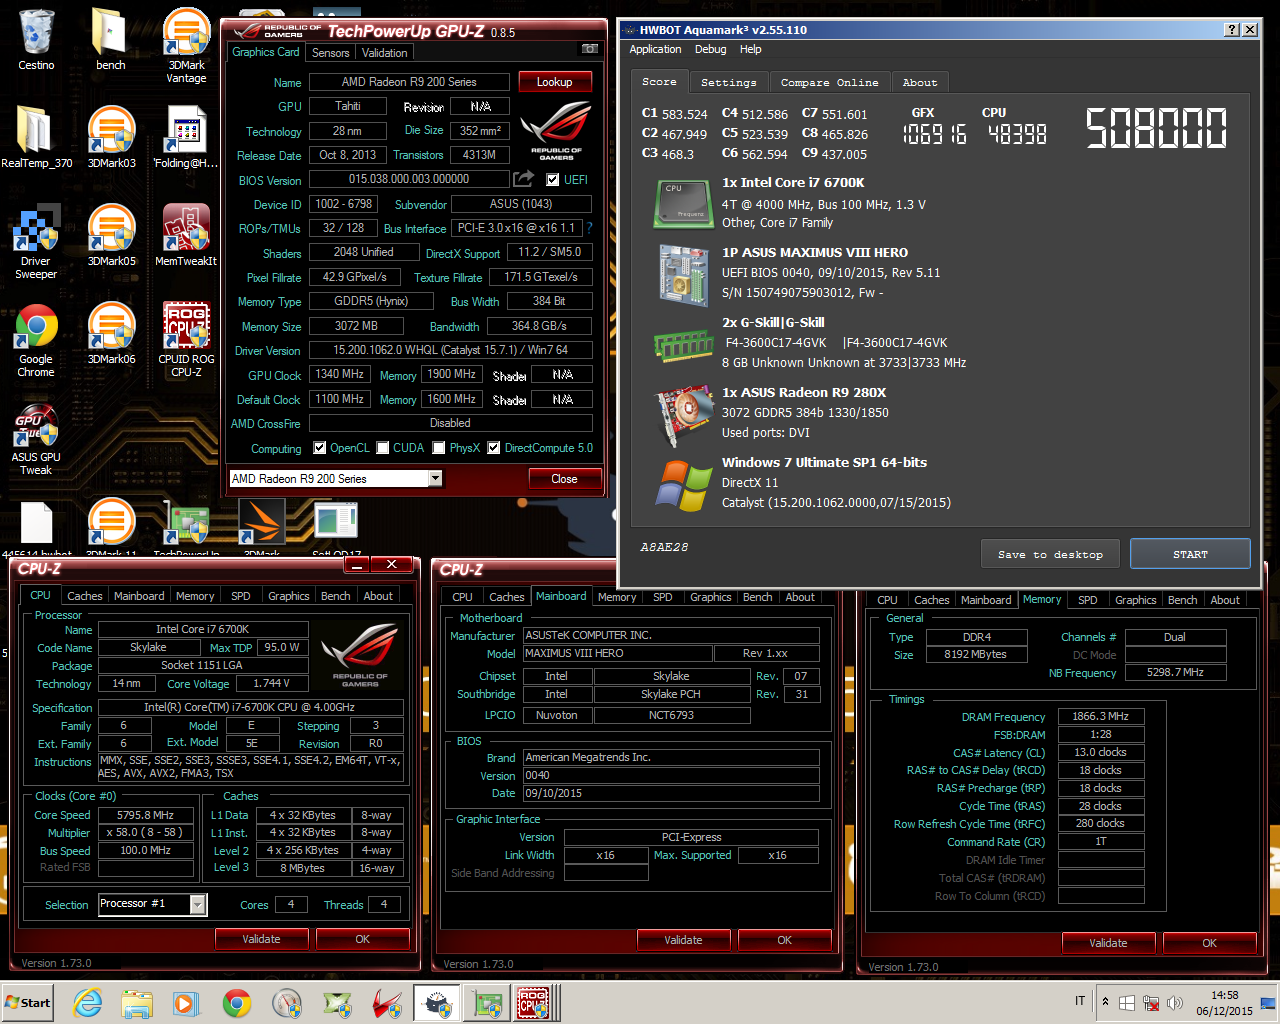This screenshot has width=1280, height=1024.
Task: Click the CPU chip icon in Aquamark
Action: [x=683, y=204]
